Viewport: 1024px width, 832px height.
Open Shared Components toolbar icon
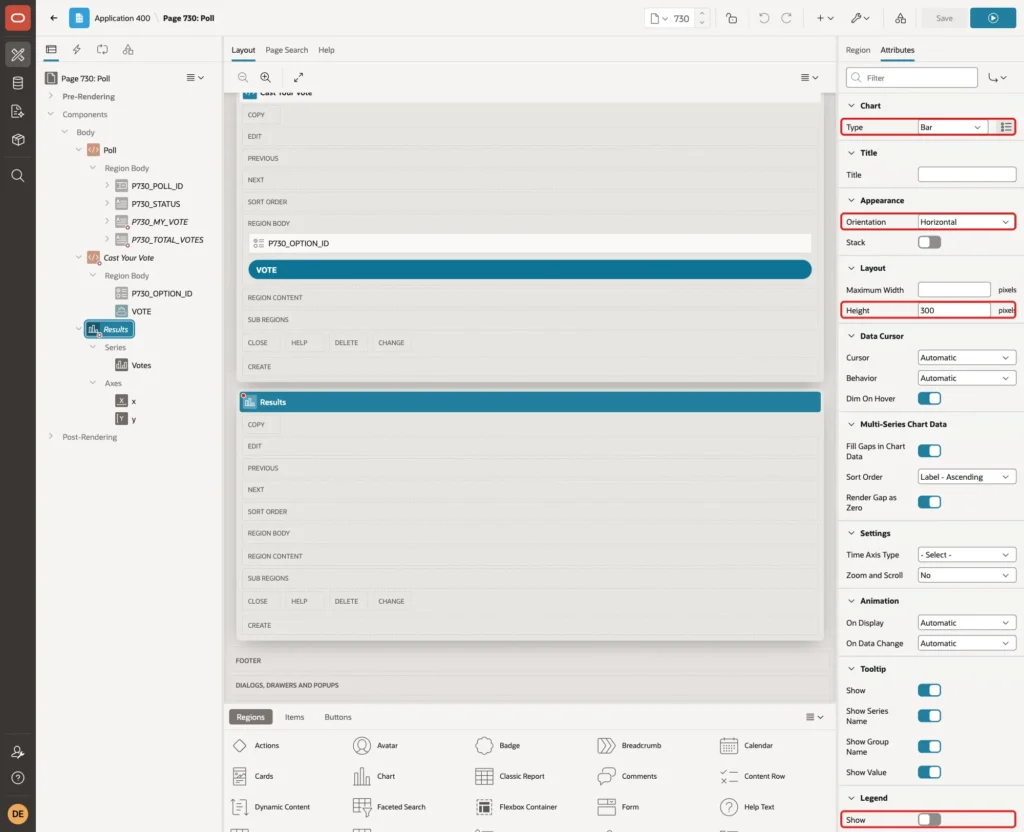click(901, 18)
